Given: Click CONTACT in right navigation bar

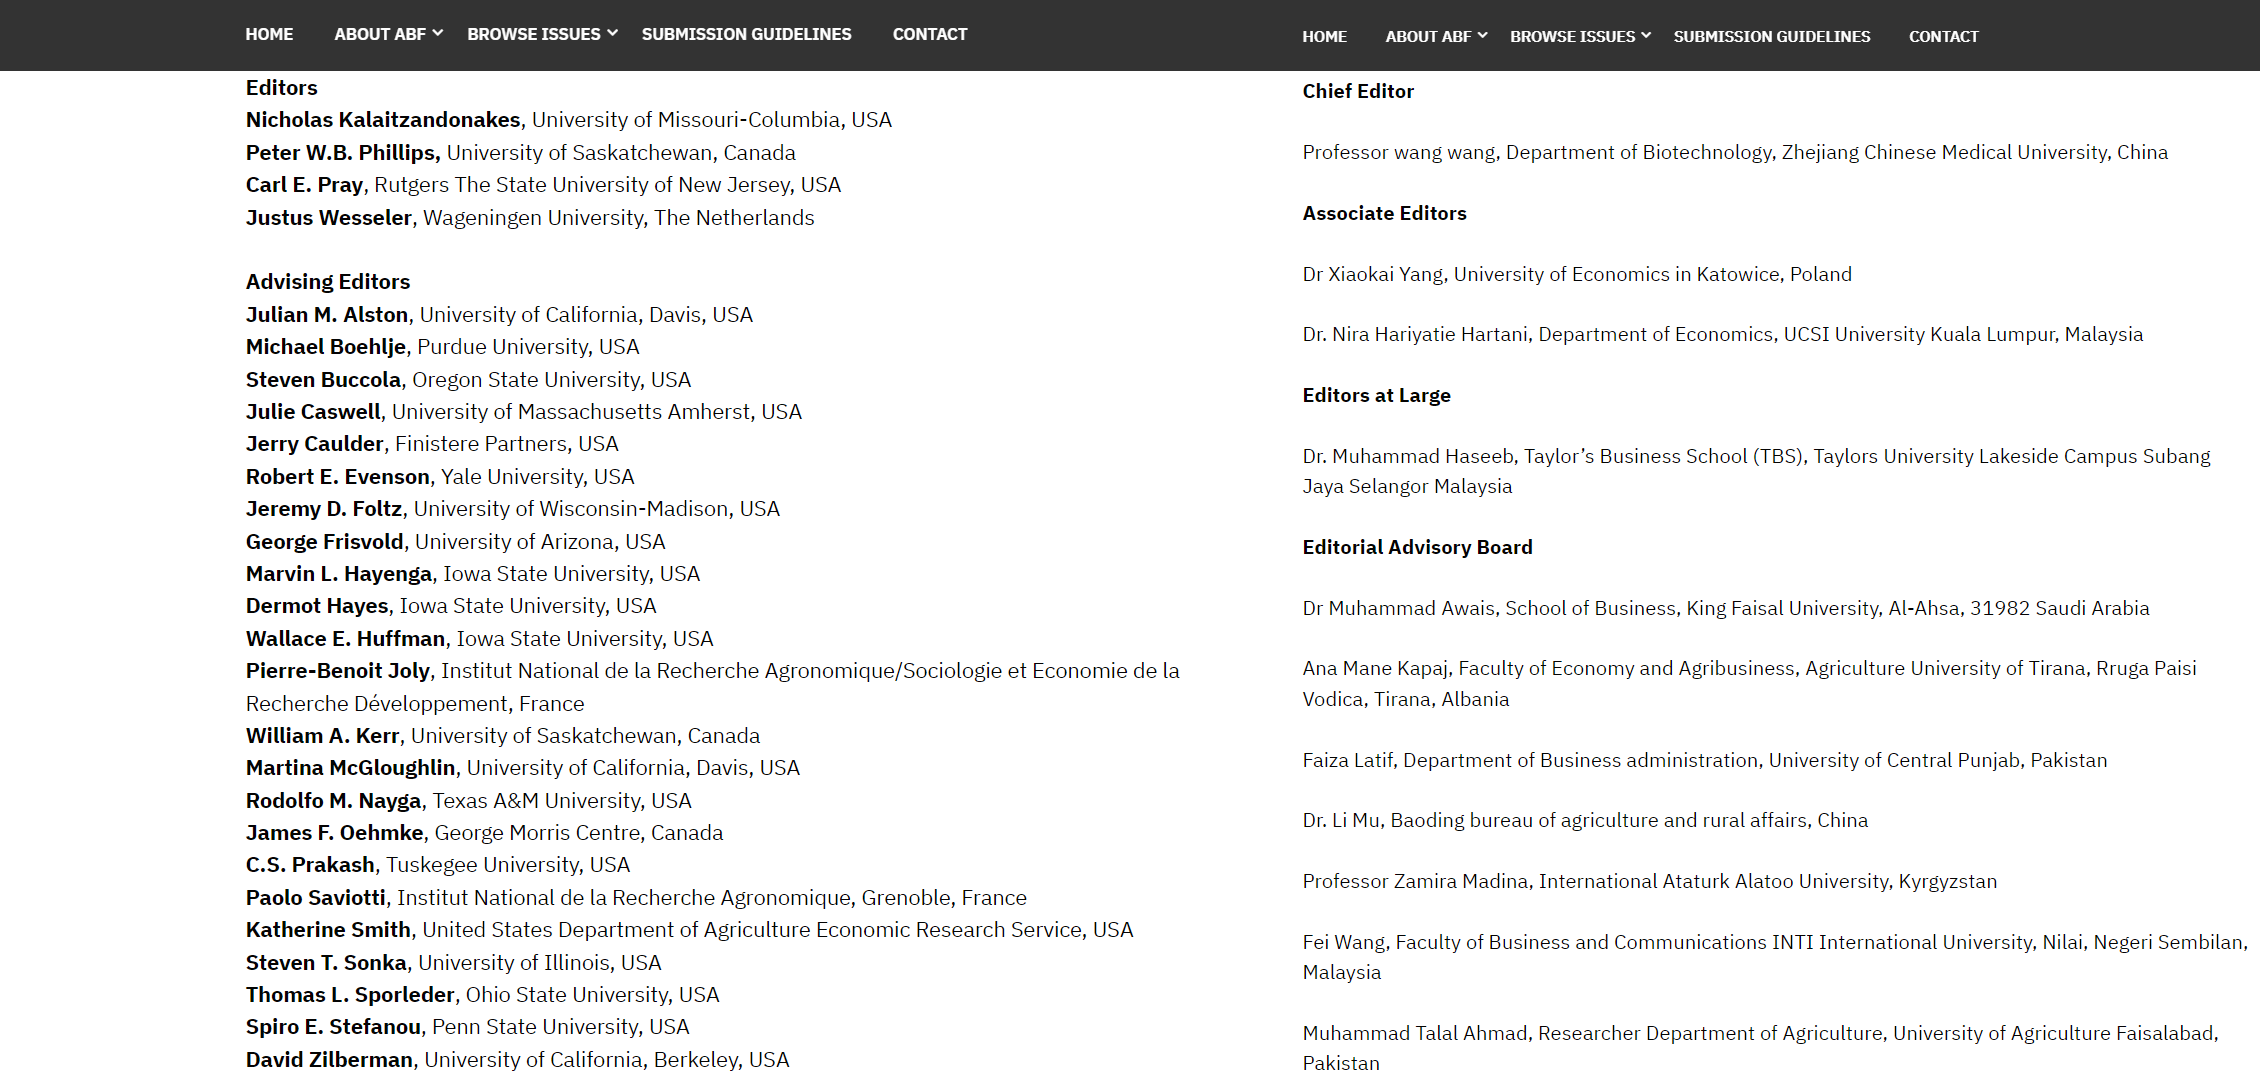Looking at the screenshot, I should pos(1943,36).
